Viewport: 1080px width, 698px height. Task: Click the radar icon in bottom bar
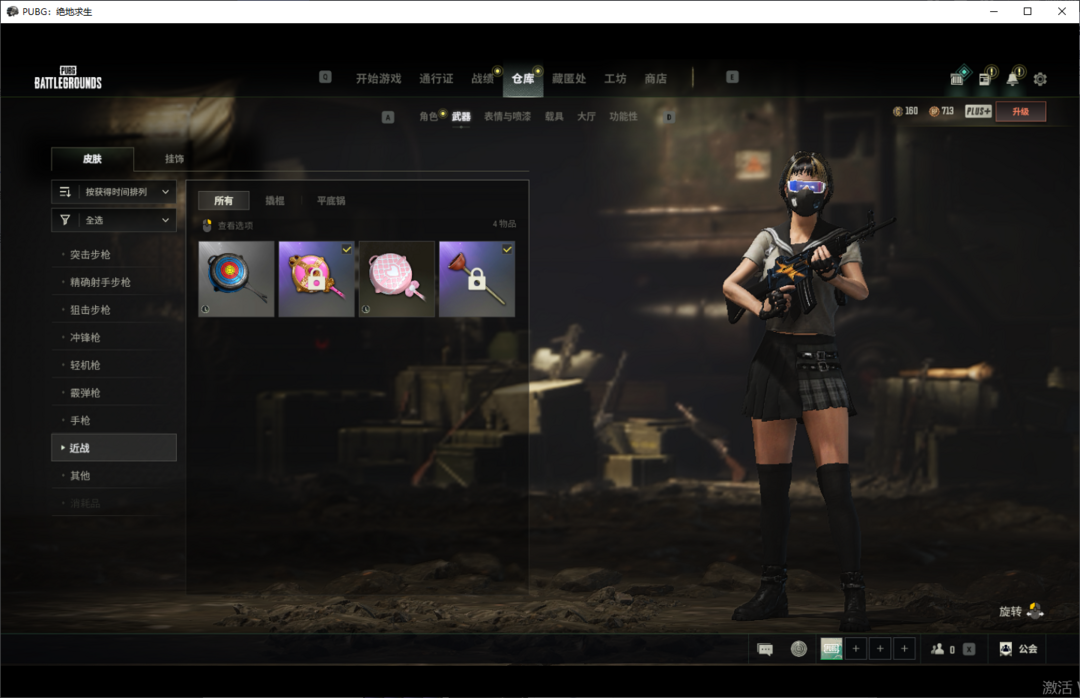click(x=798, y=649)
